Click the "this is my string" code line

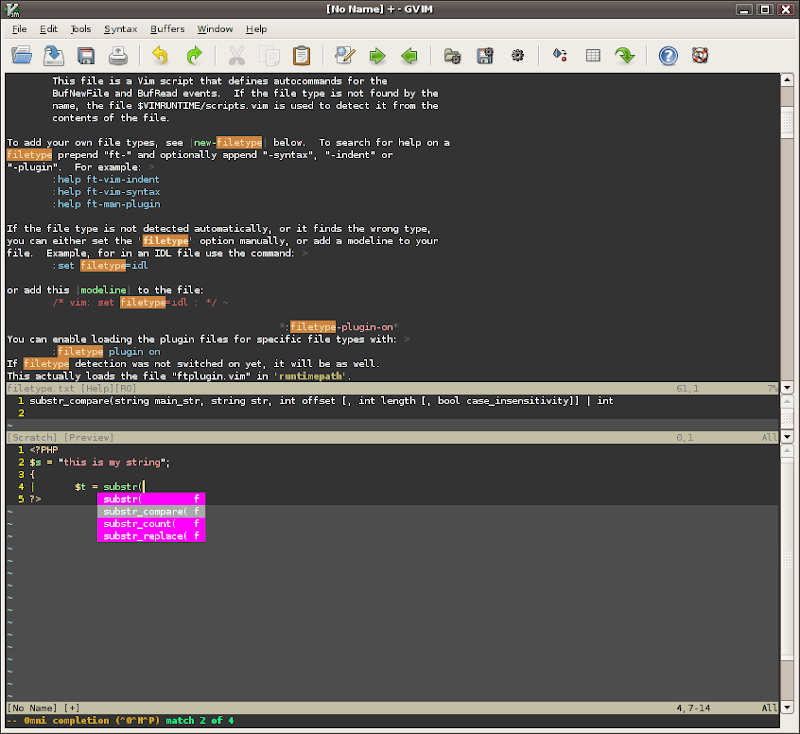99,462
